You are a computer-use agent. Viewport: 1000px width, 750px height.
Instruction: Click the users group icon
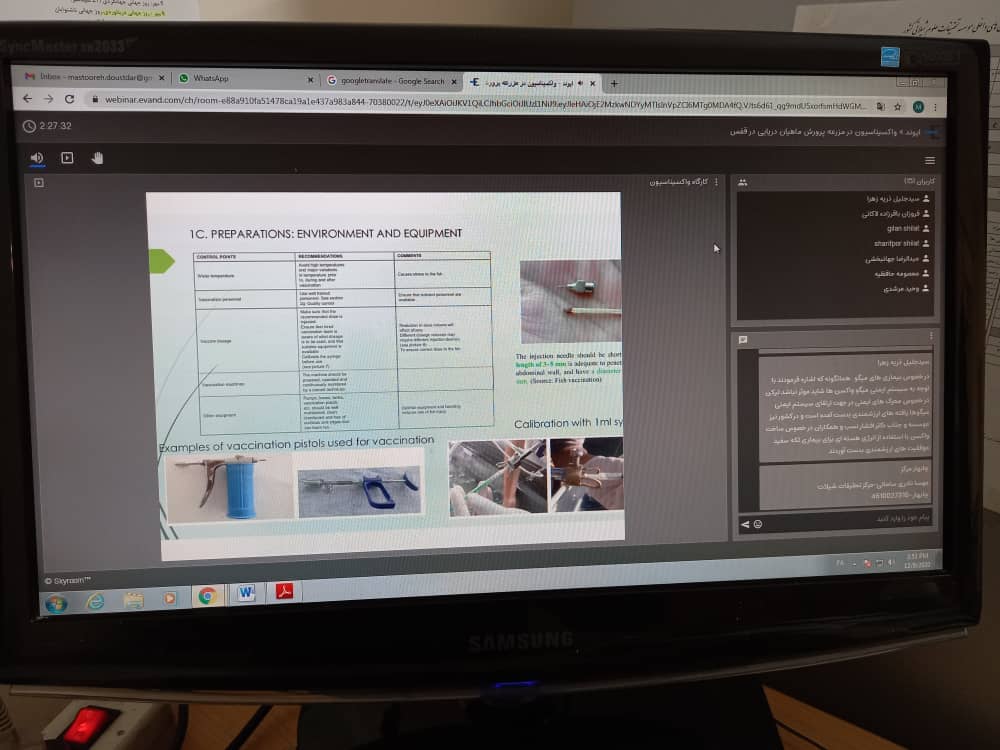click(743, 182)
